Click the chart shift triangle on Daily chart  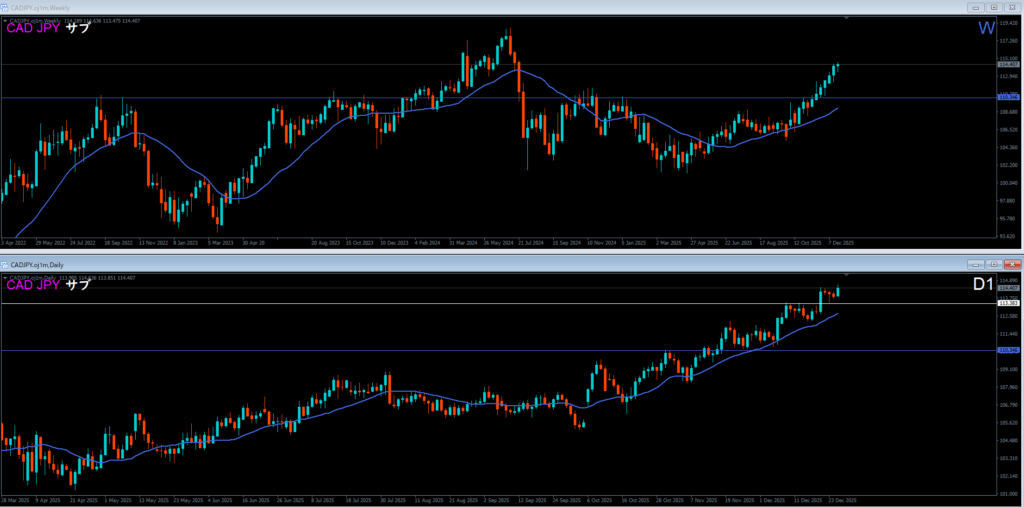[x=848, y=273]
